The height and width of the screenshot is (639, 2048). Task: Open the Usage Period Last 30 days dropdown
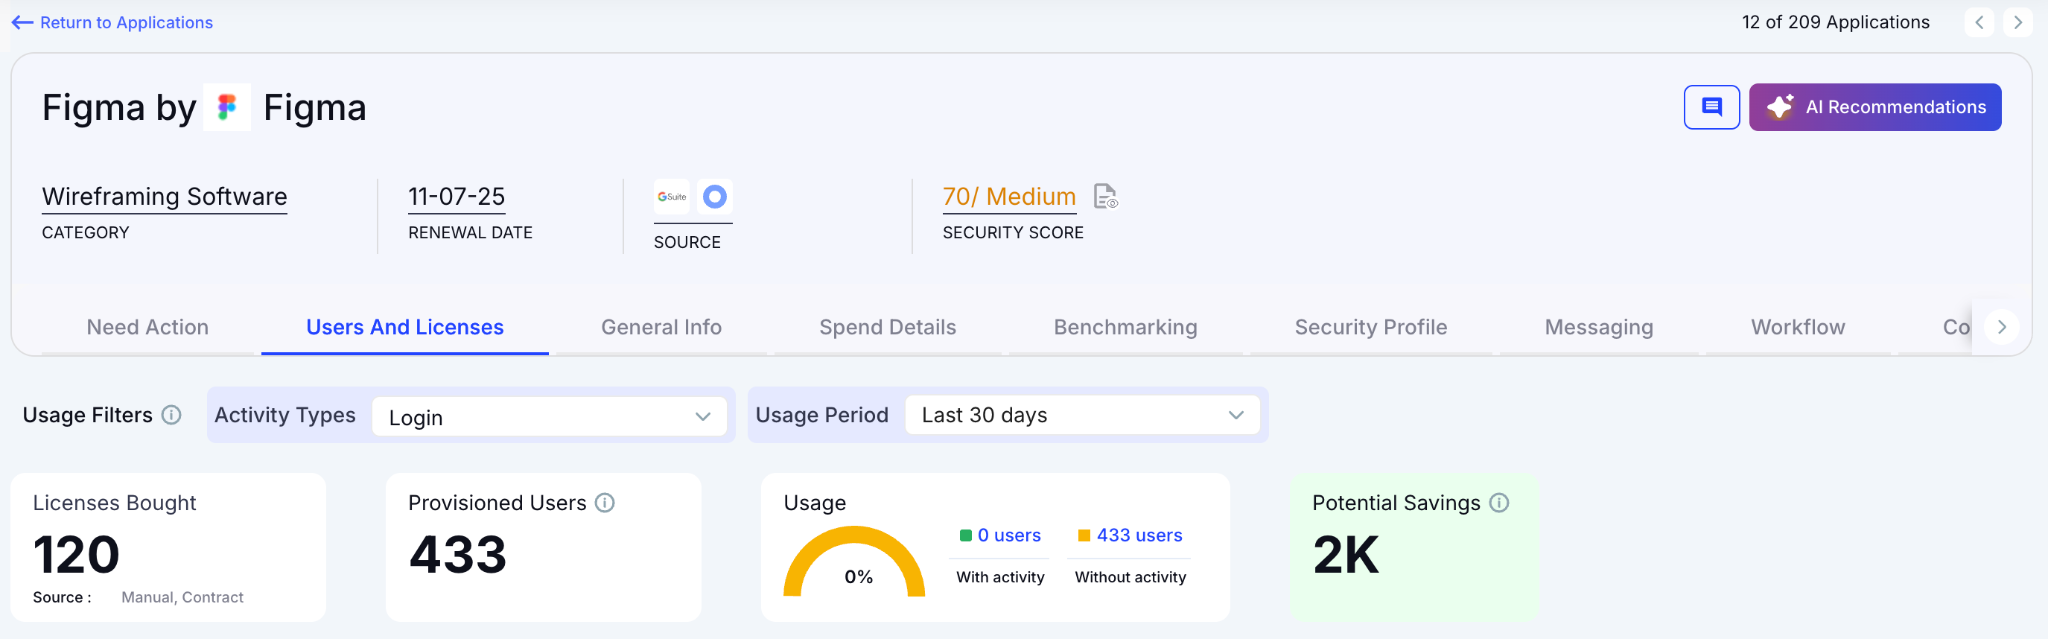point(1082,415)
